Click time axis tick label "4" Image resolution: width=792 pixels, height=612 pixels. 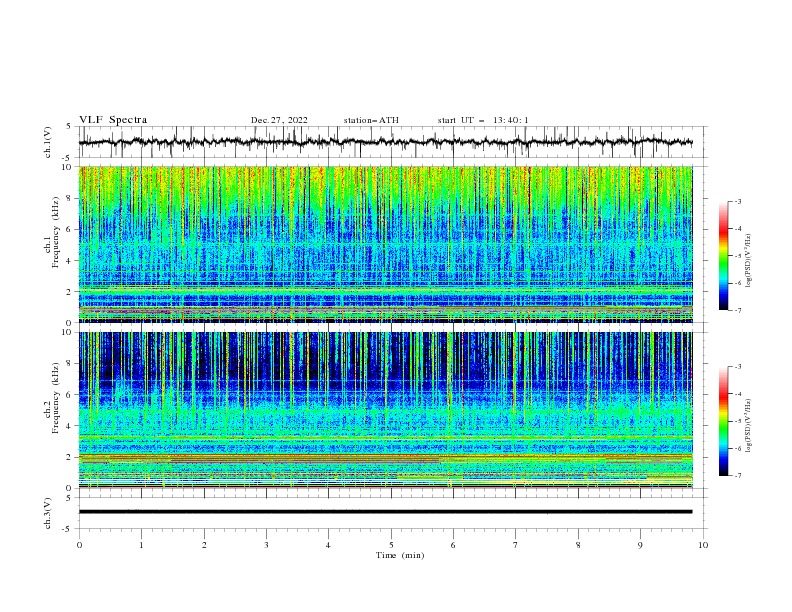[x=328, y=545]
